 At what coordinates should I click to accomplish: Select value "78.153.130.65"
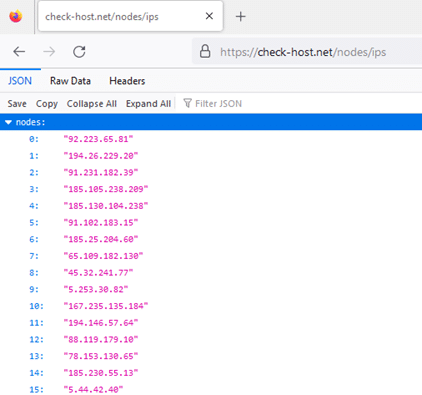pos(101,356)
